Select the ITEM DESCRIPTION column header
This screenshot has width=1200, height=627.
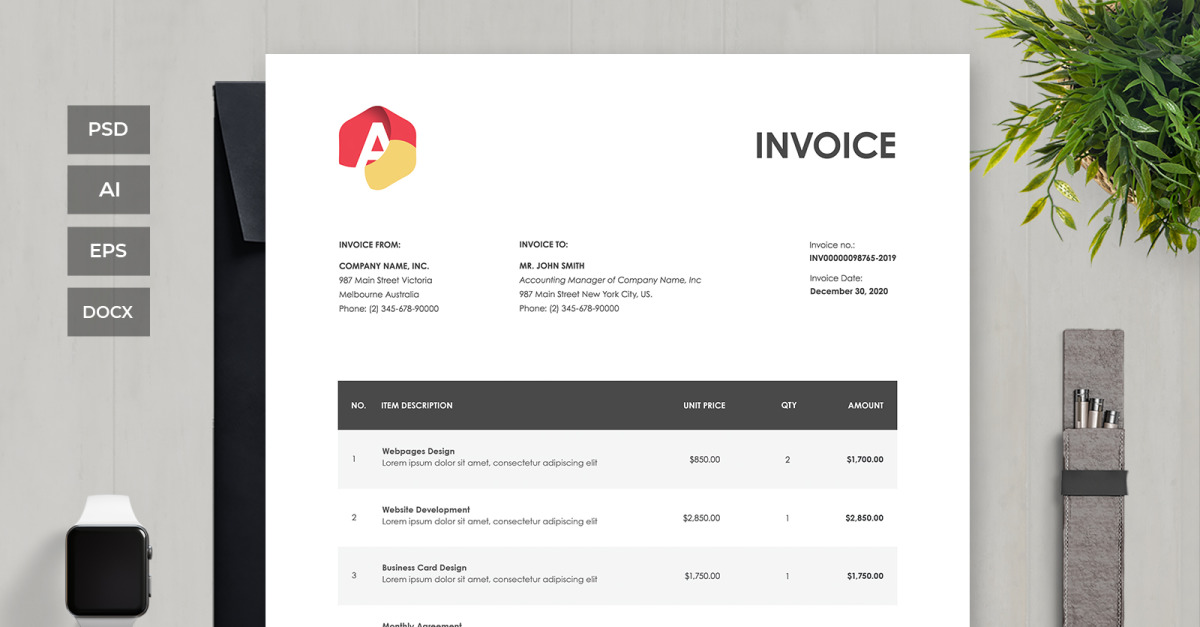[x=416, y=405]
